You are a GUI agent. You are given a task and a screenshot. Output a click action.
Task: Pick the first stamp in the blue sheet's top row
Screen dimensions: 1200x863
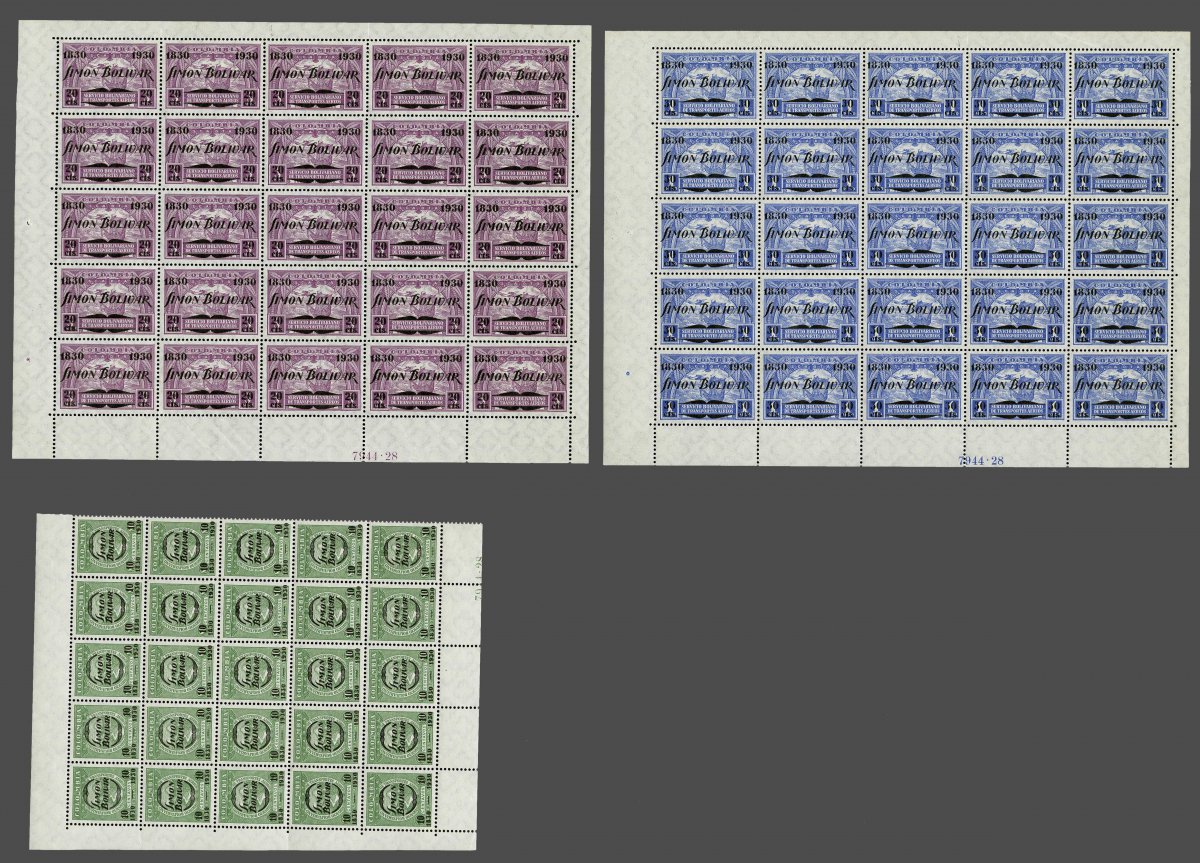pyautogui.click(x=707, y=84)
